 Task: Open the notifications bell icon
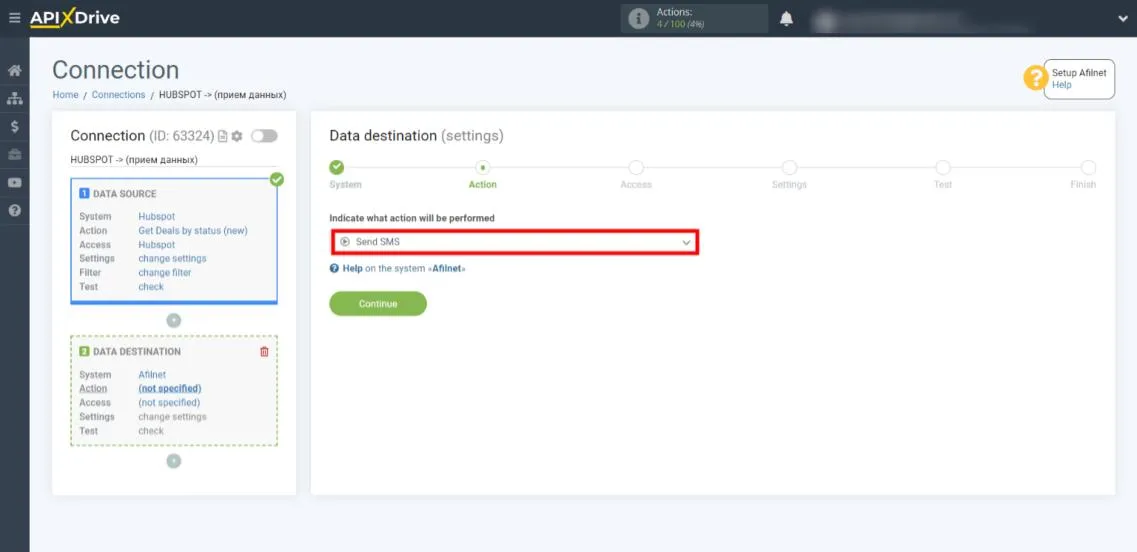coord(787,19)
